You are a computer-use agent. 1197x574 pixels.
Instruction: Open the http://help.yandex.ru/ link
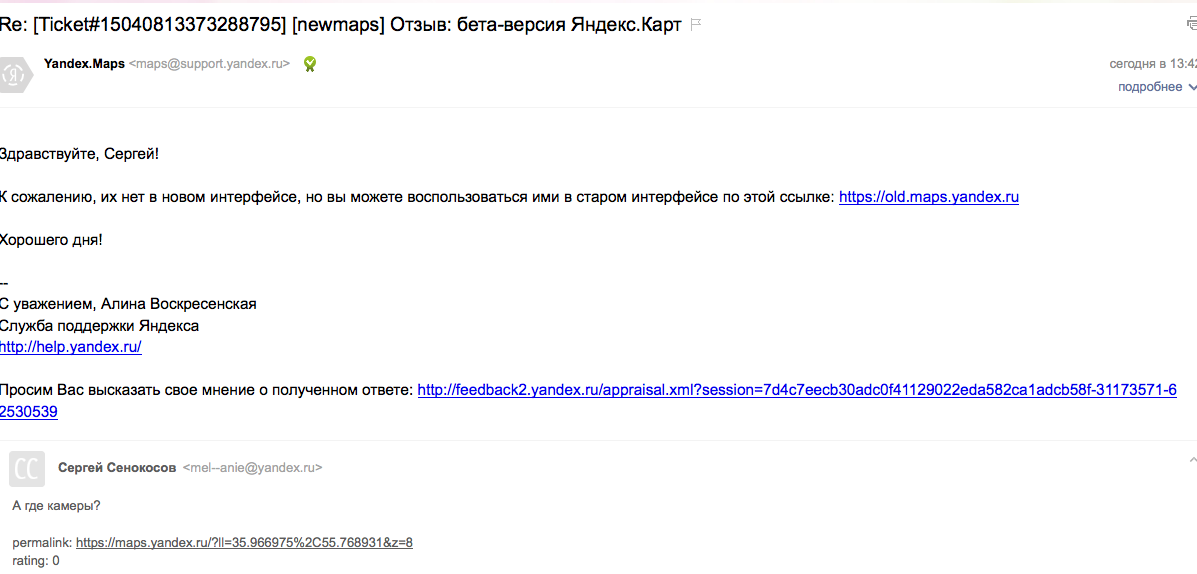click(x=71, y=347)
